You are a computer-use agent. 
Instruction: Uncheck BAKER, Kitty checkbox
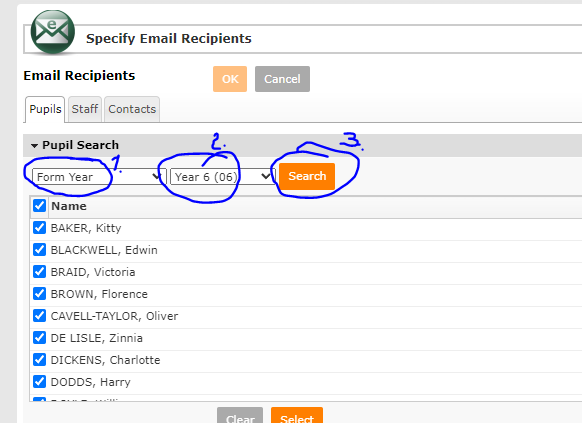pos(39,227)
